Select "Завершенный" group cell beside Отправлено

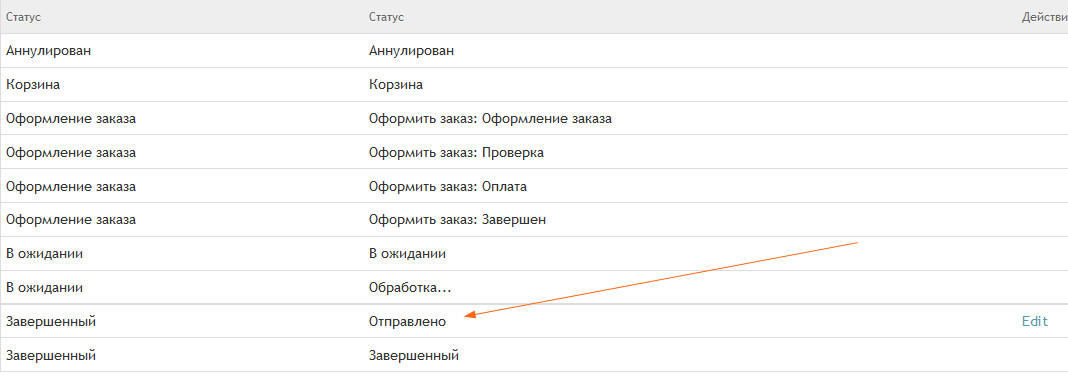pyautogui.click(x=51, y=322)
